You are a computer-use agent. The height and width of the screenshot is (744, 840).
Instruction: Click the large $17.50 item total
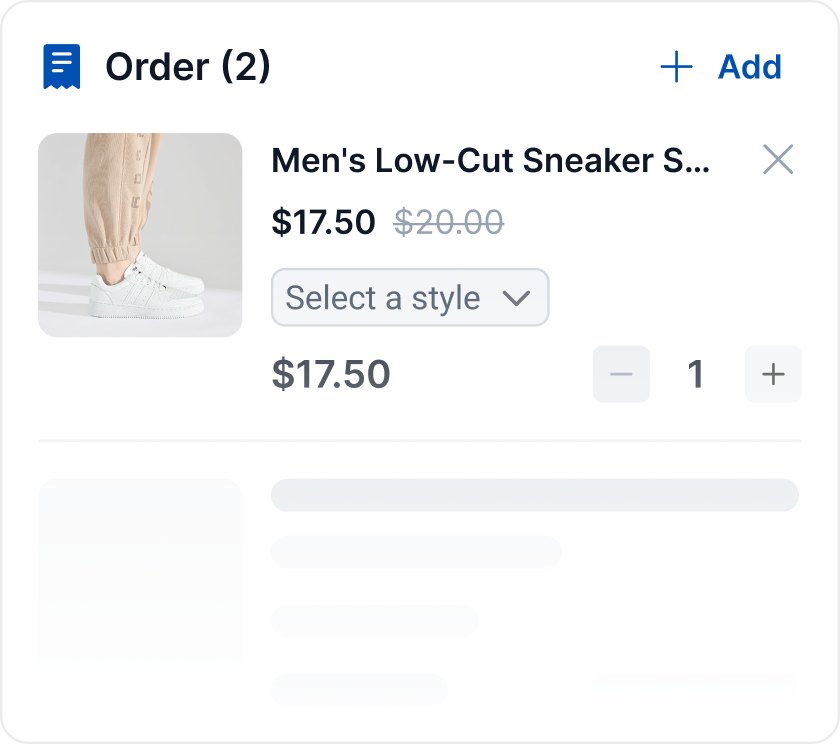point(331,374)
